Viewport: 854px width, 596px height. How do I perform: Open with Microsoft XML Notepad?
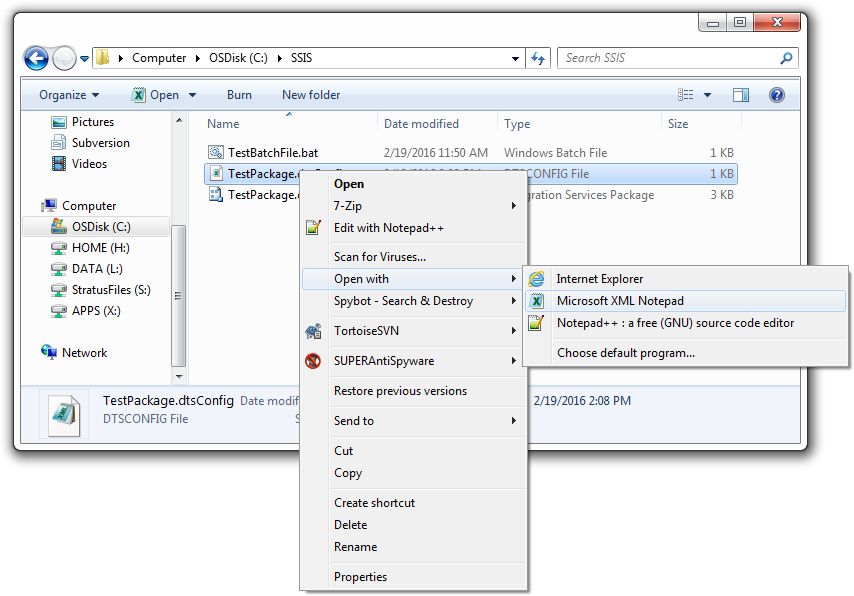(x=685, y=301)
